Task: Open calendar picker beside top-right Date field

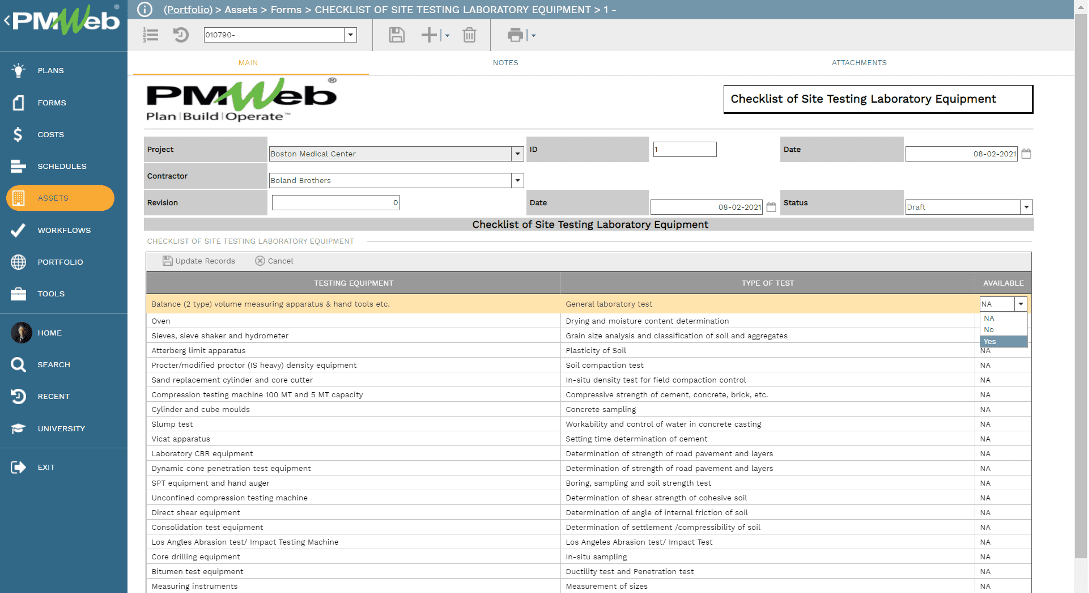Action: pyautogui.click(x=1026, y=154)
